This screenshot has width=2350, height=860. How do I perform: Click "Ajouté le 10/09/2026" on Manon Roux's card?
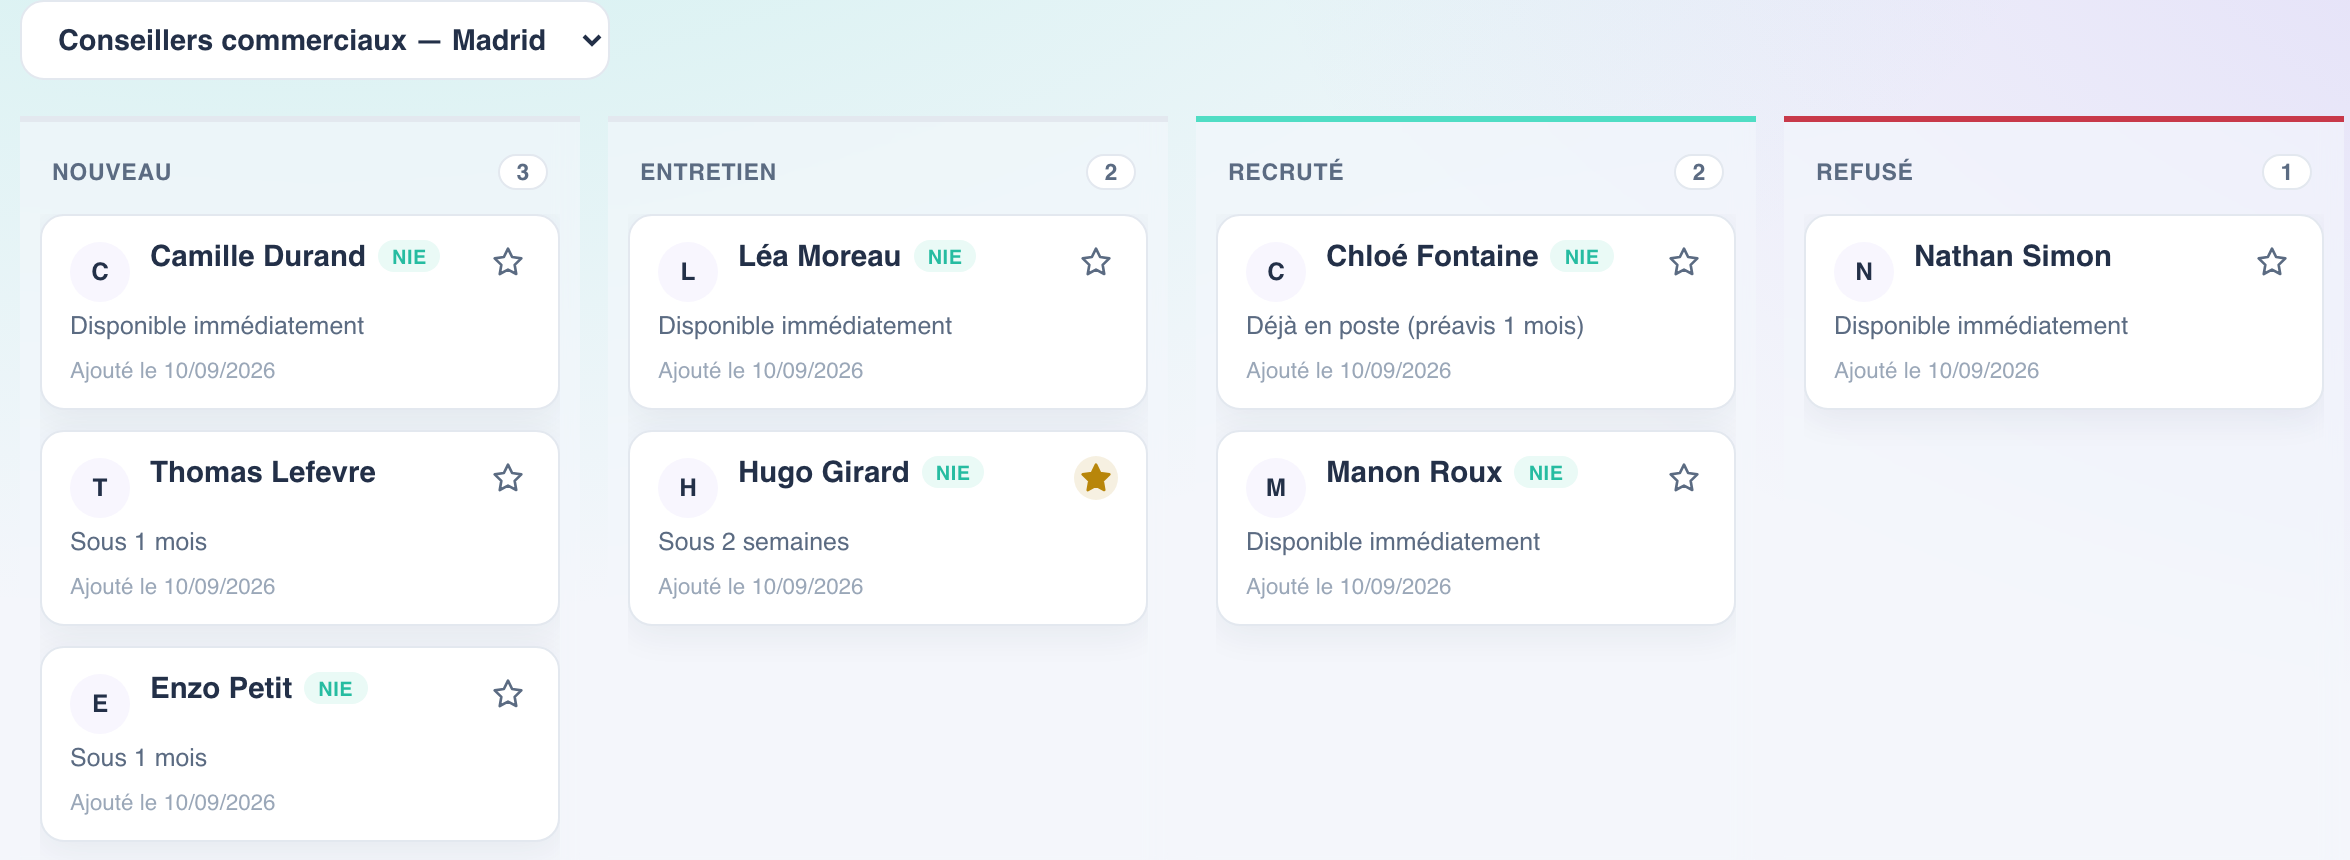pyautogui.click(x=1348, y=587)
